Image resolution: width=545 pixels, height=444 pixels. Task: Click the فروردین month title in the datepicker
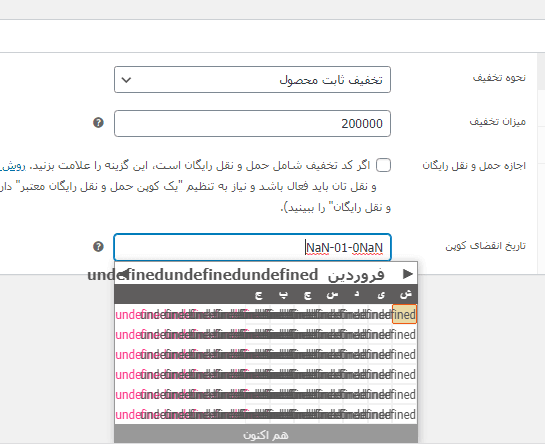(356, 275)
